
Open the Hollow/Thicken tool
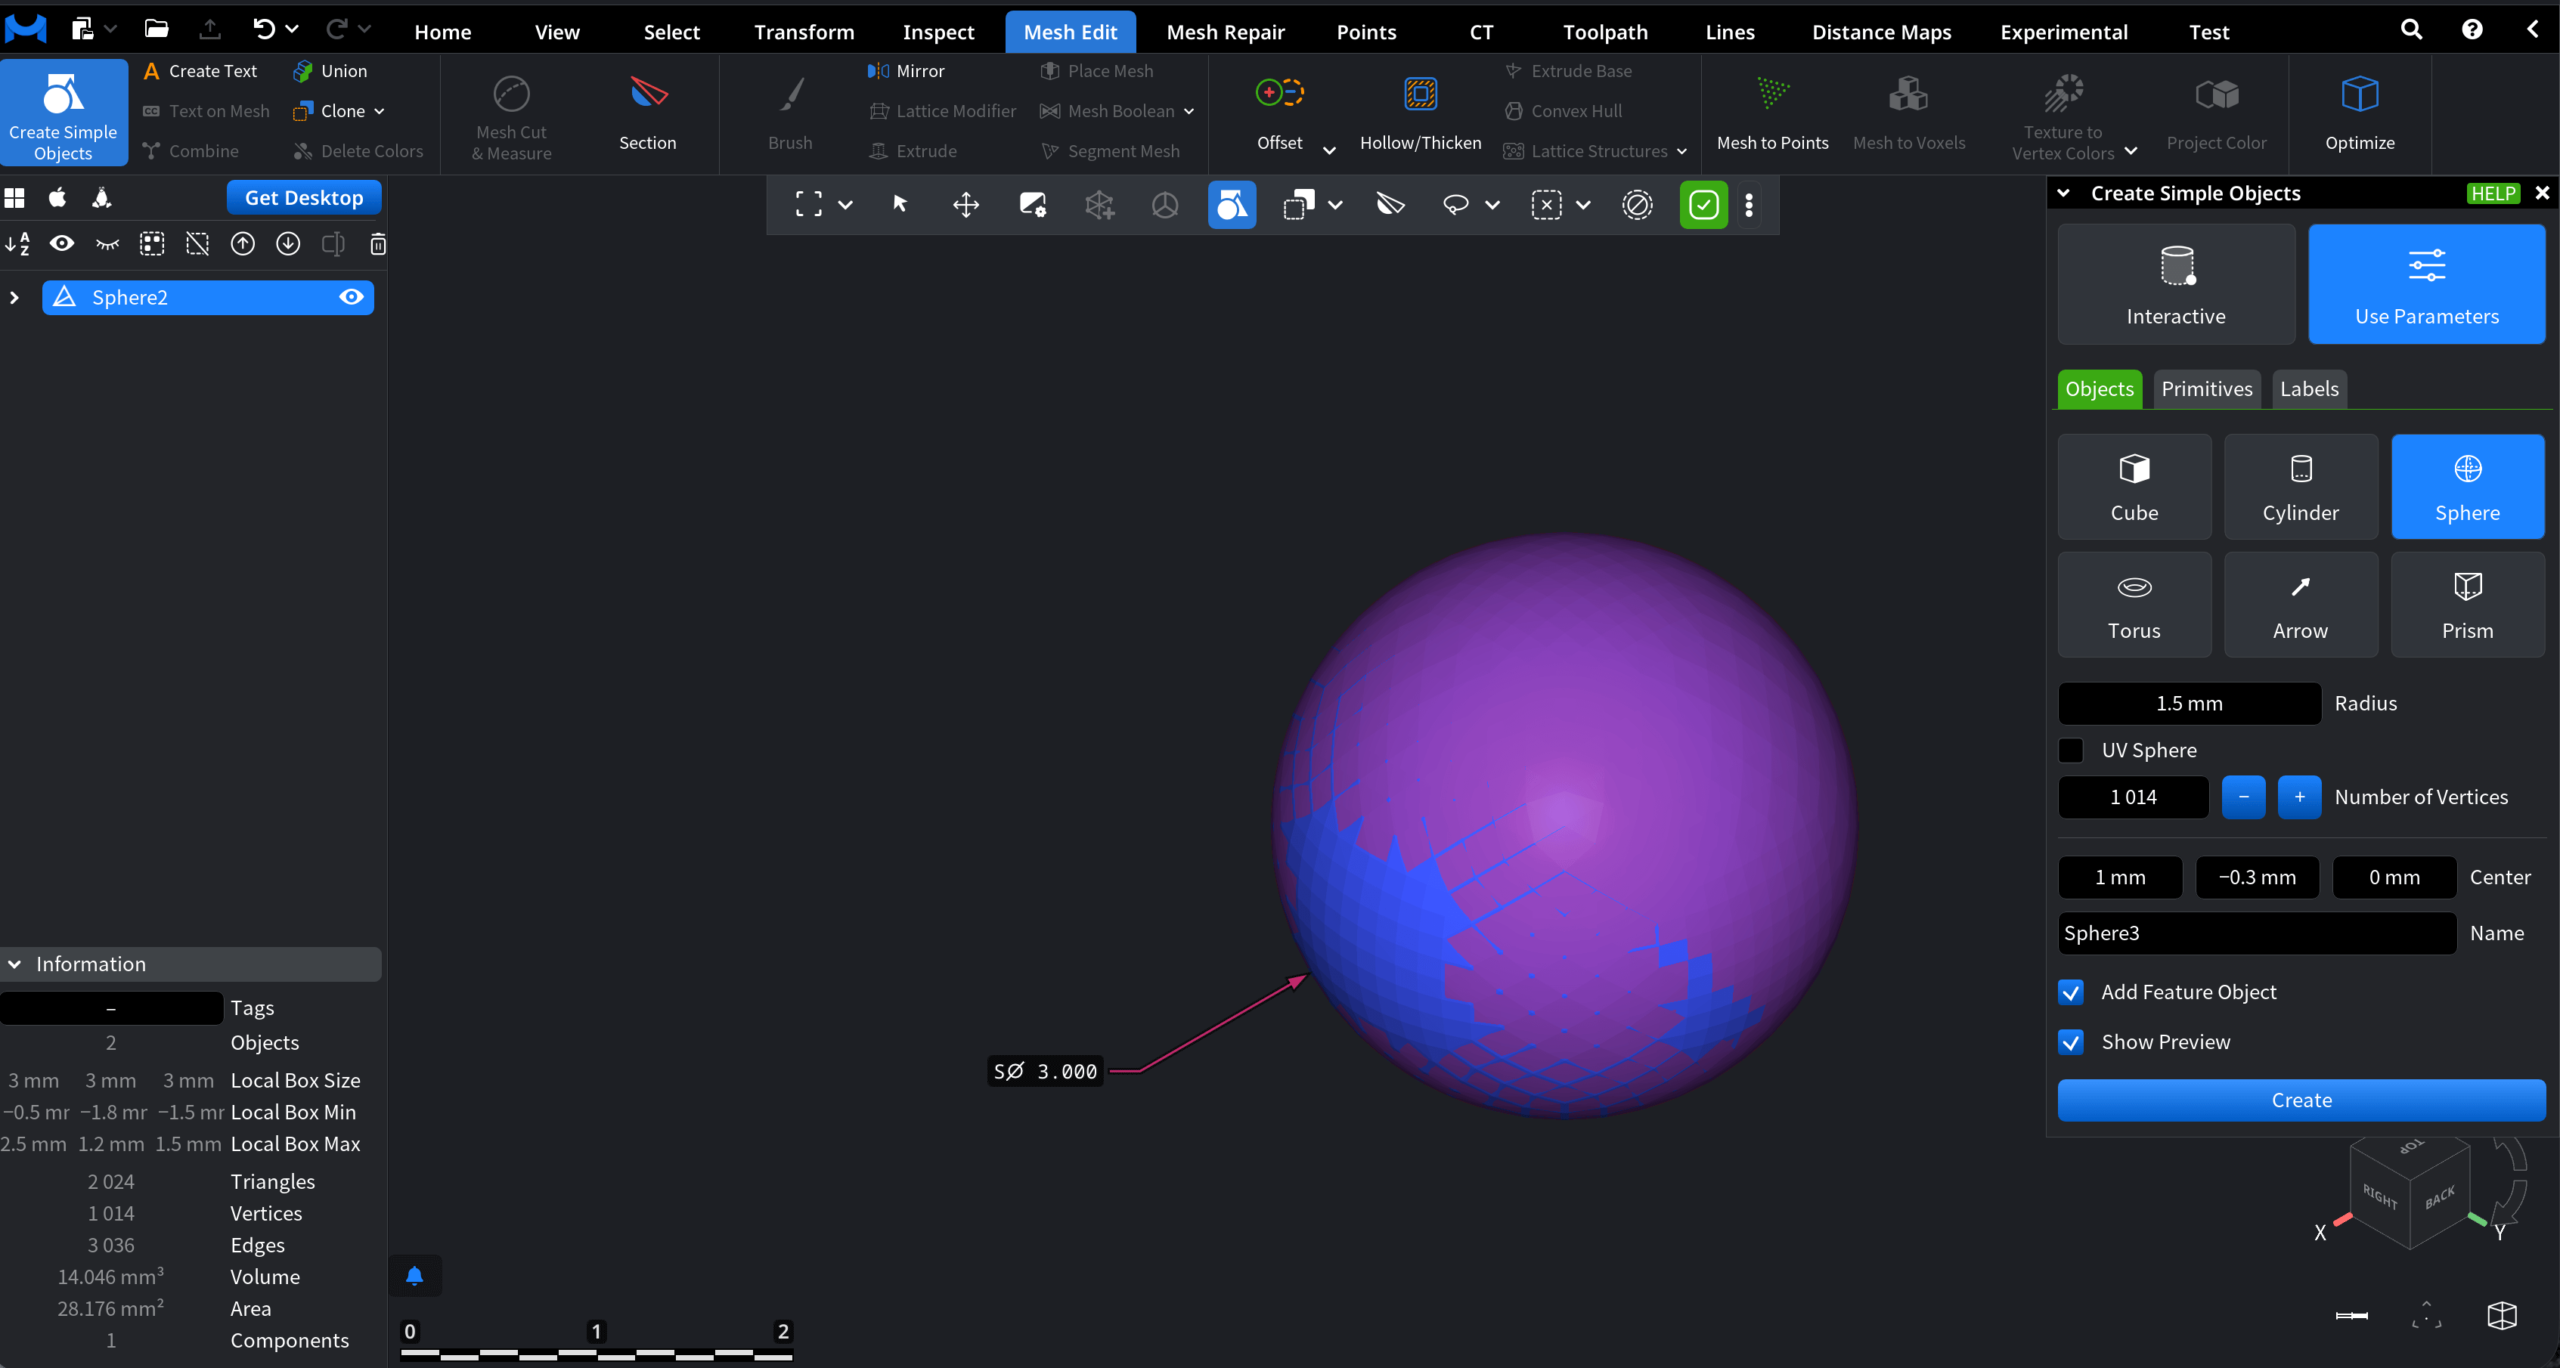[x=1419, y=113]
